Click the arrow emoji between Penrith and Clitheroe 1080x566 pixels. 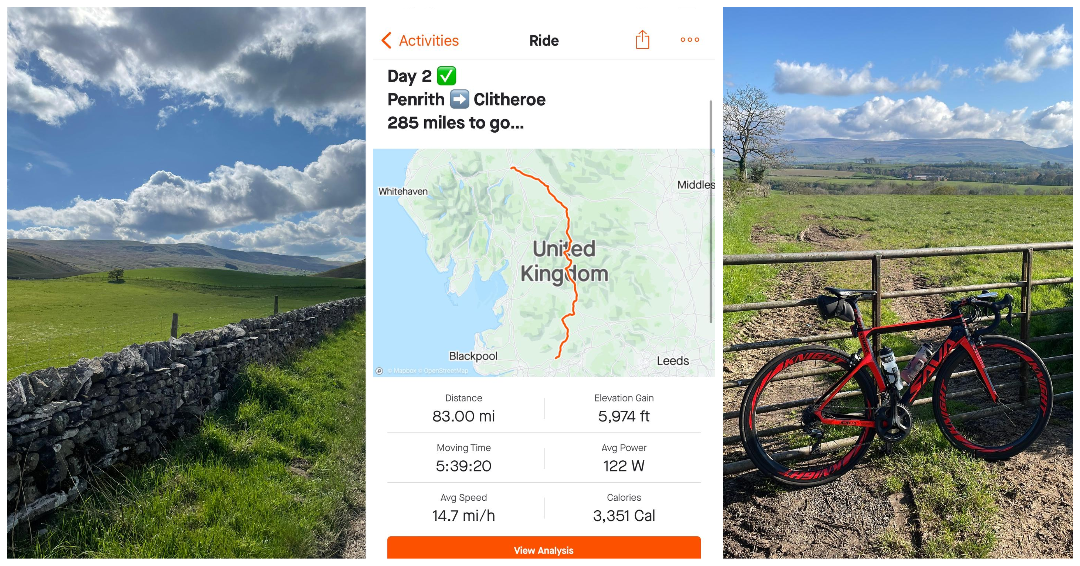(x=459, y=99)
